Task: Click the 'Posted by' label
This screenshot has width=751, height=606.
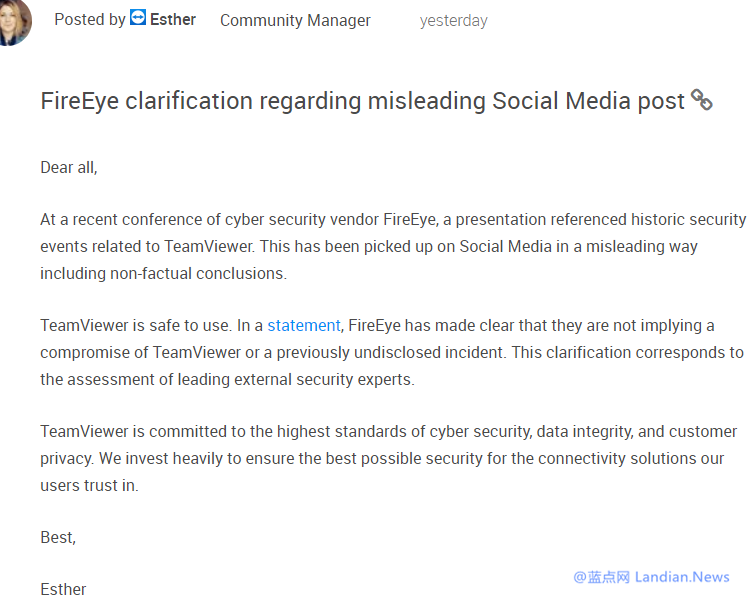Action: (x=90, y=20)
